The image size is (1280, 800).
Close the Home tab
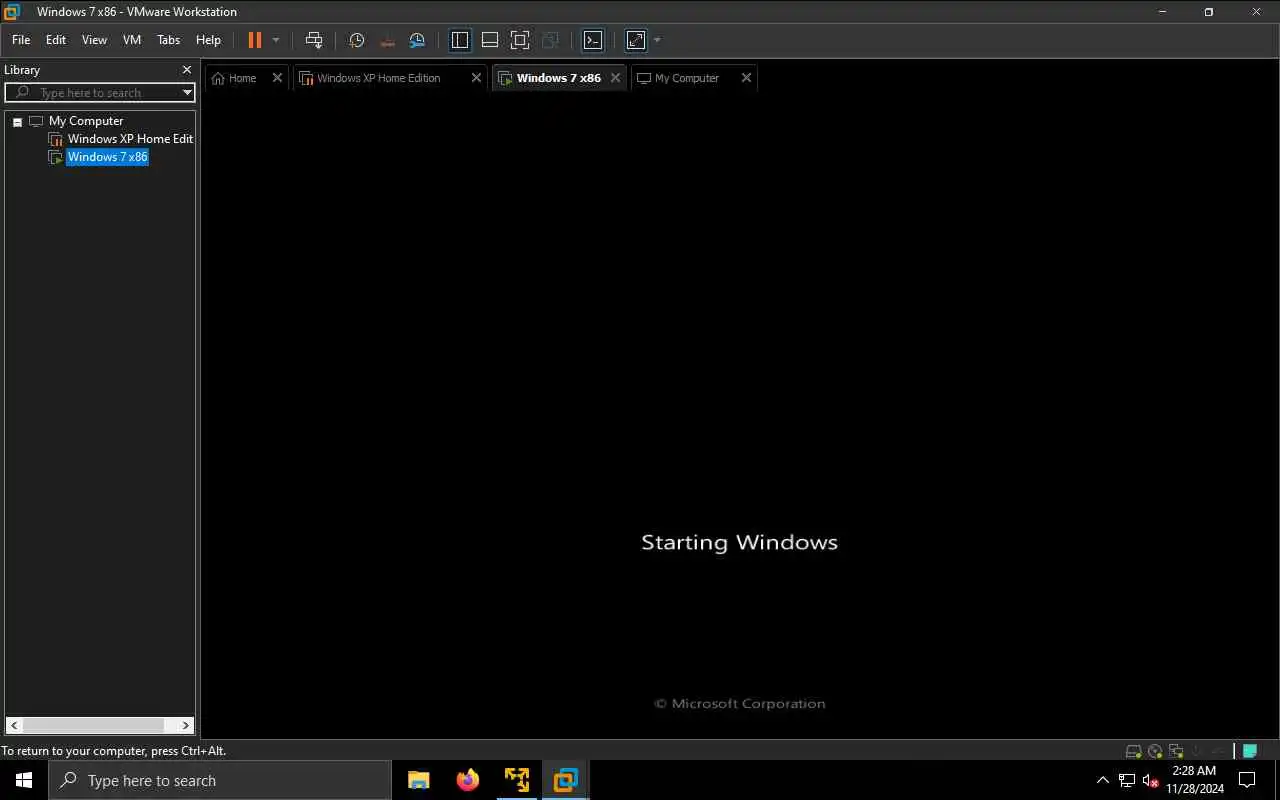[x=278, y=78]
